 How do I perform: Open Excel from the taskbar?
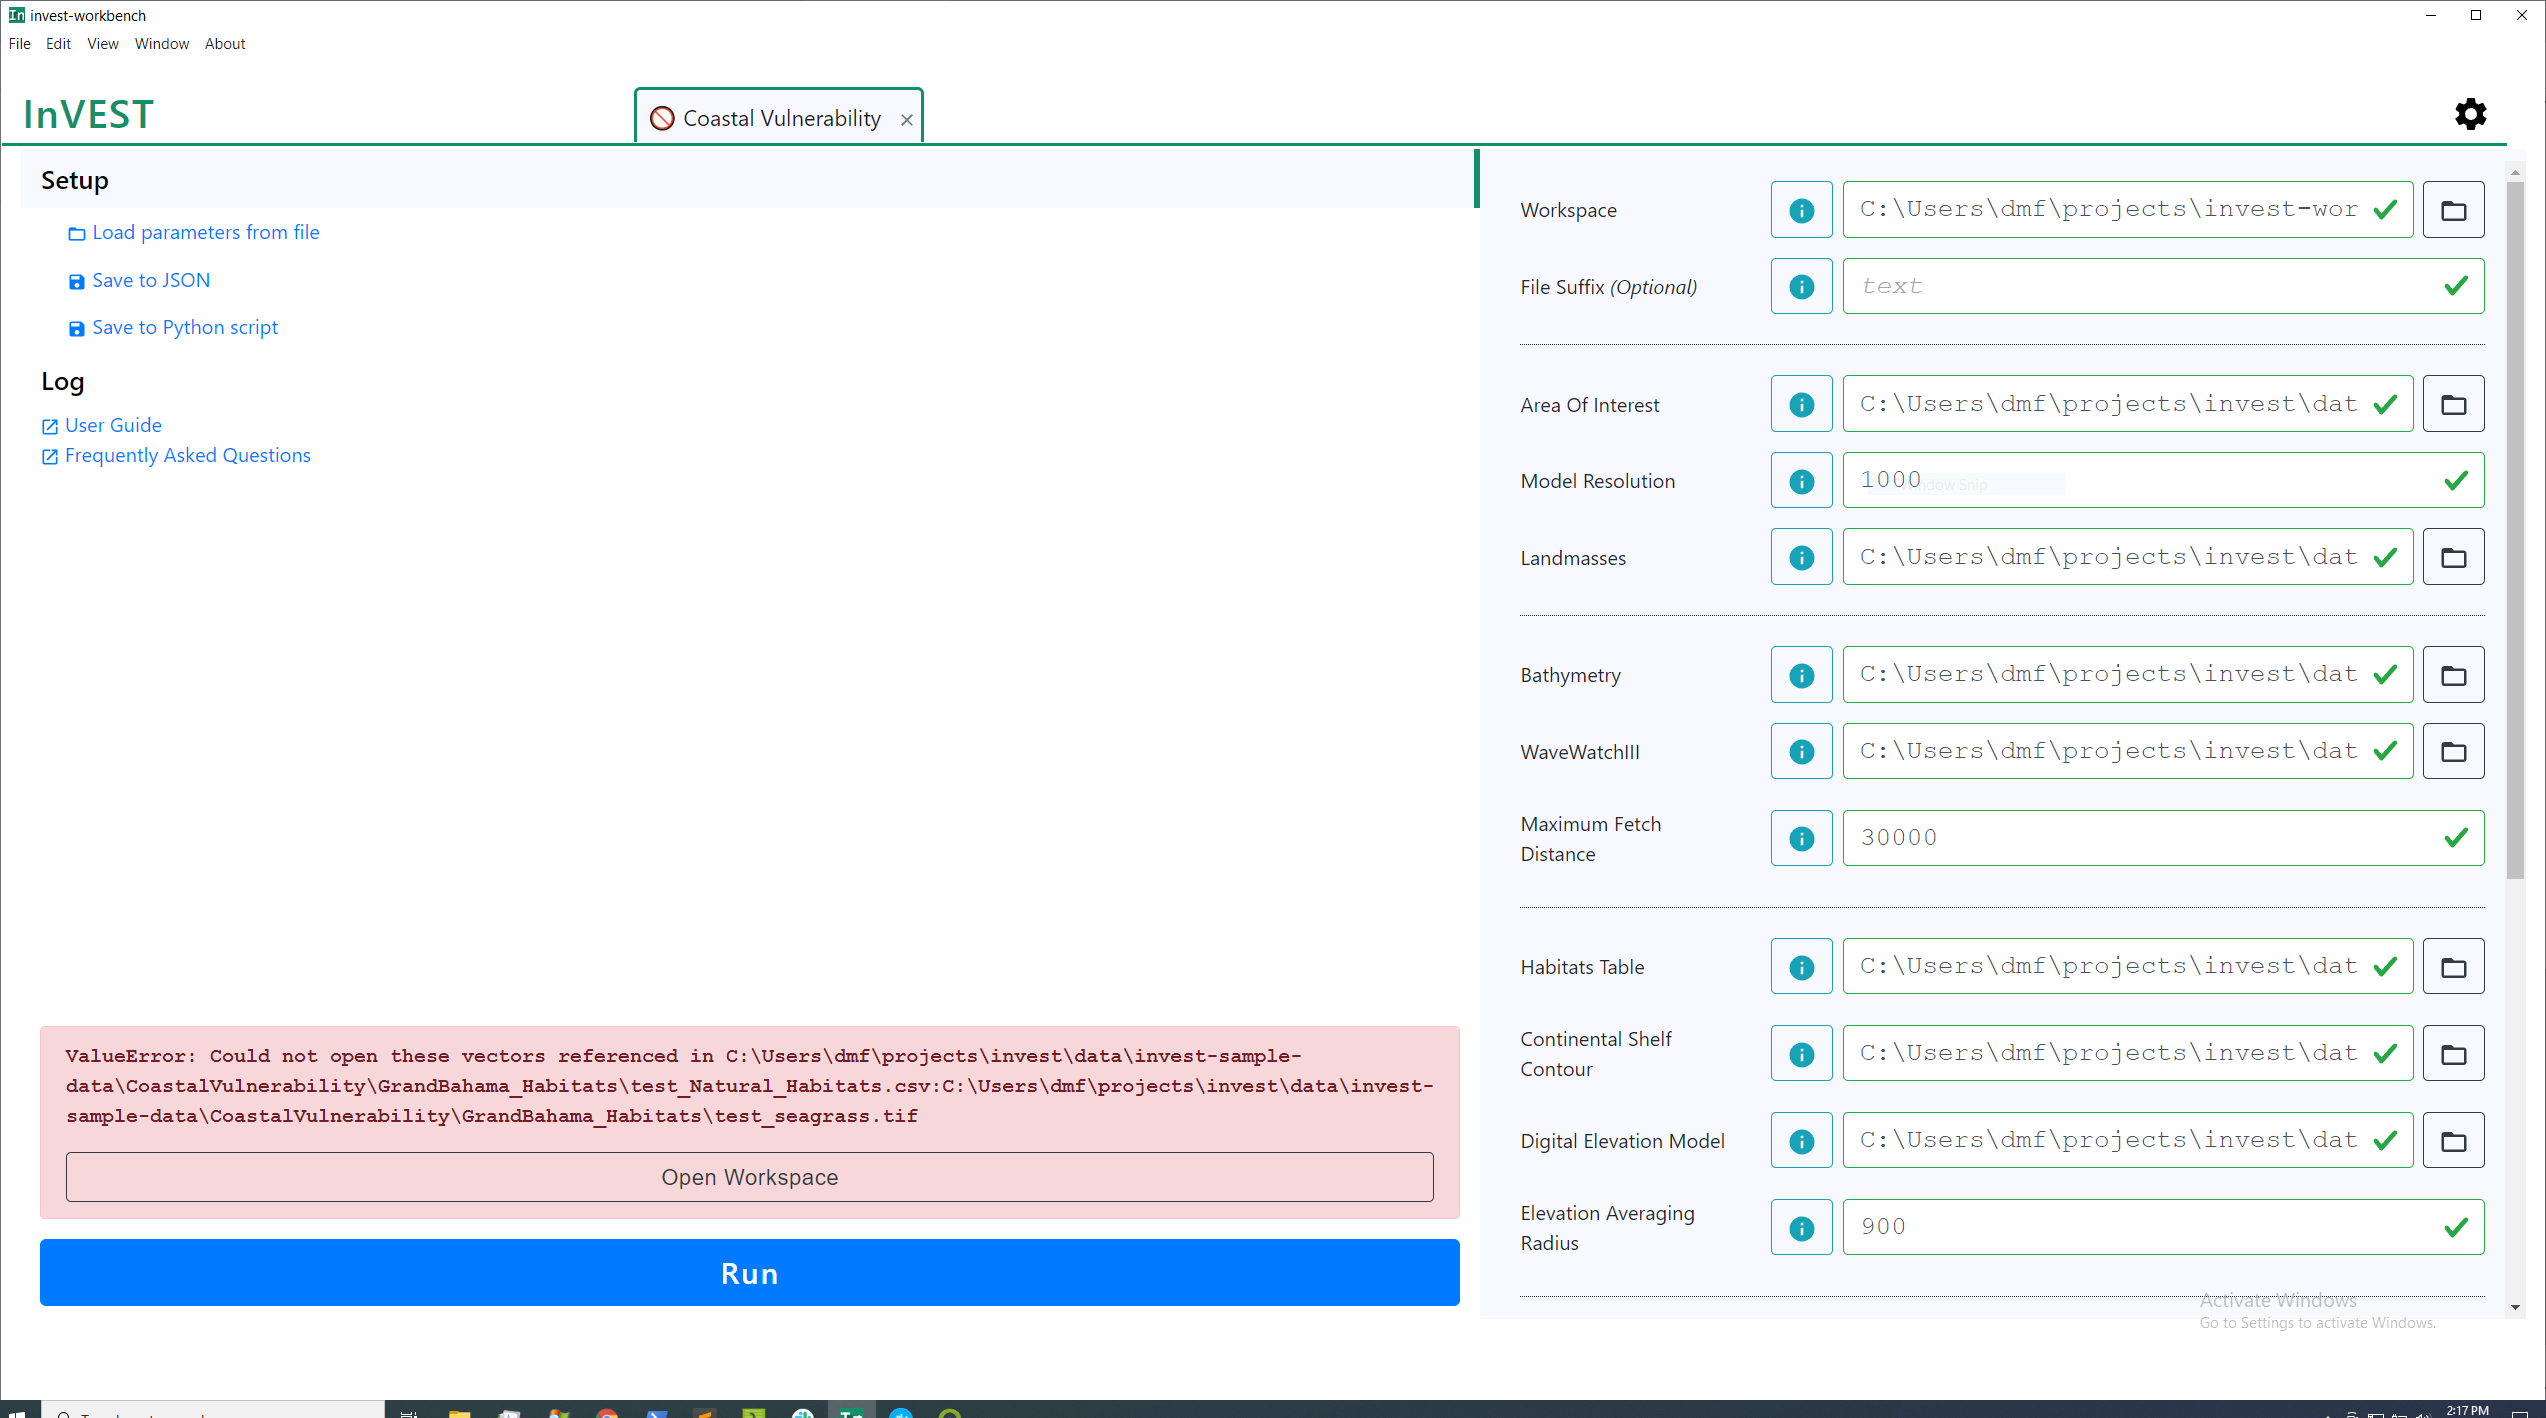pyautogui.click(x=754, y=1413)
